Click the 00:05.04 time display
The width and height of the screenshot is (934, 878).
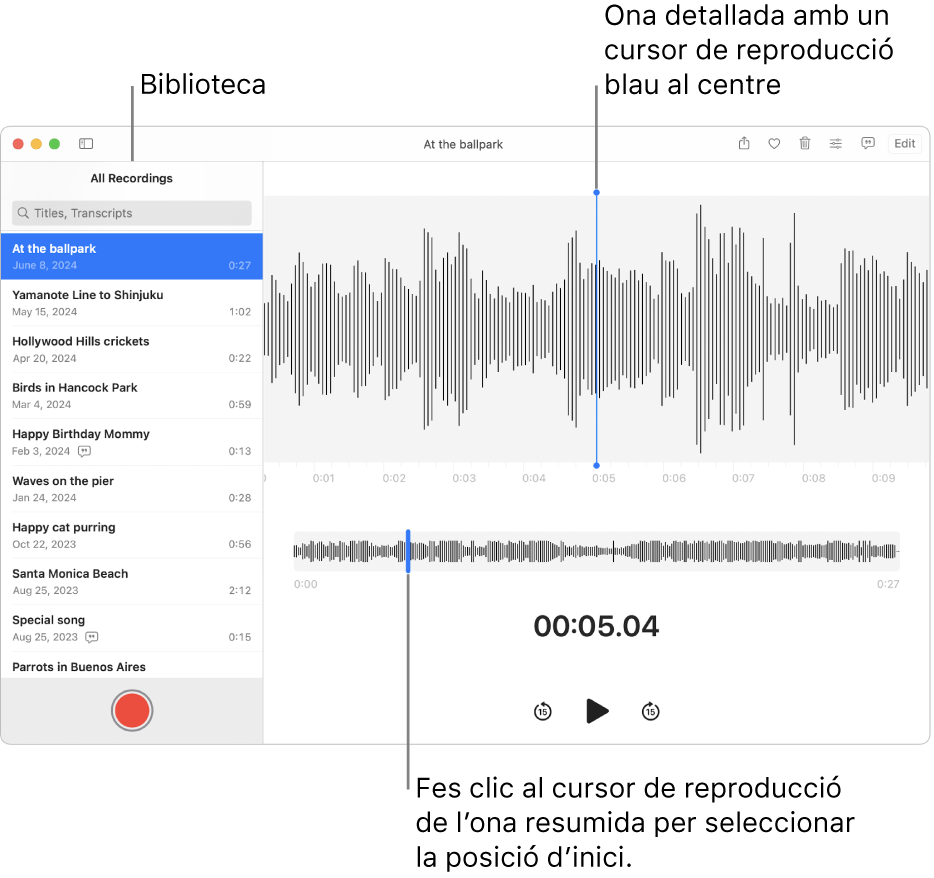click(596, 627)
